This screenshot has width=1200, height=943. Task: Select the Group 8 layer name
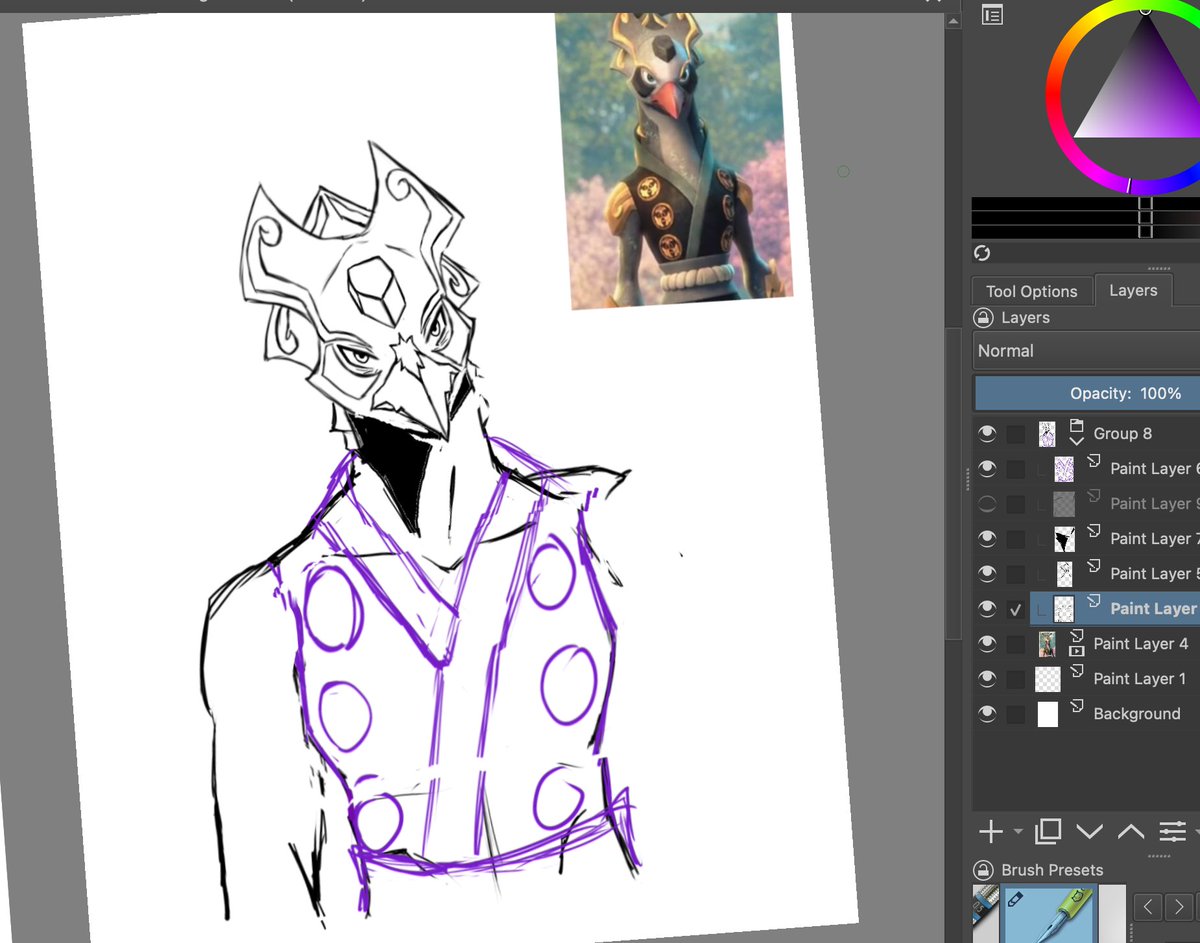pos(1122,433)
